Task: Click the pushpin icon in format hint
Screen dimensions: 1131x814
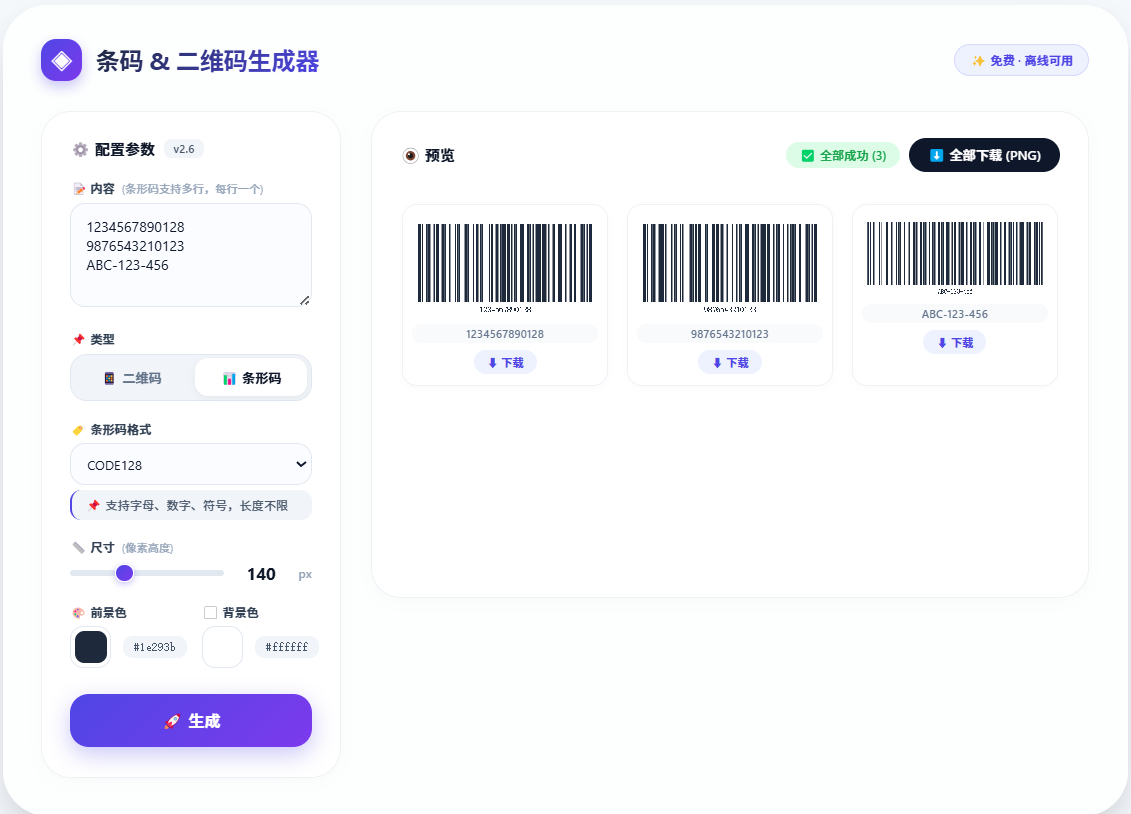Action: 94,505
